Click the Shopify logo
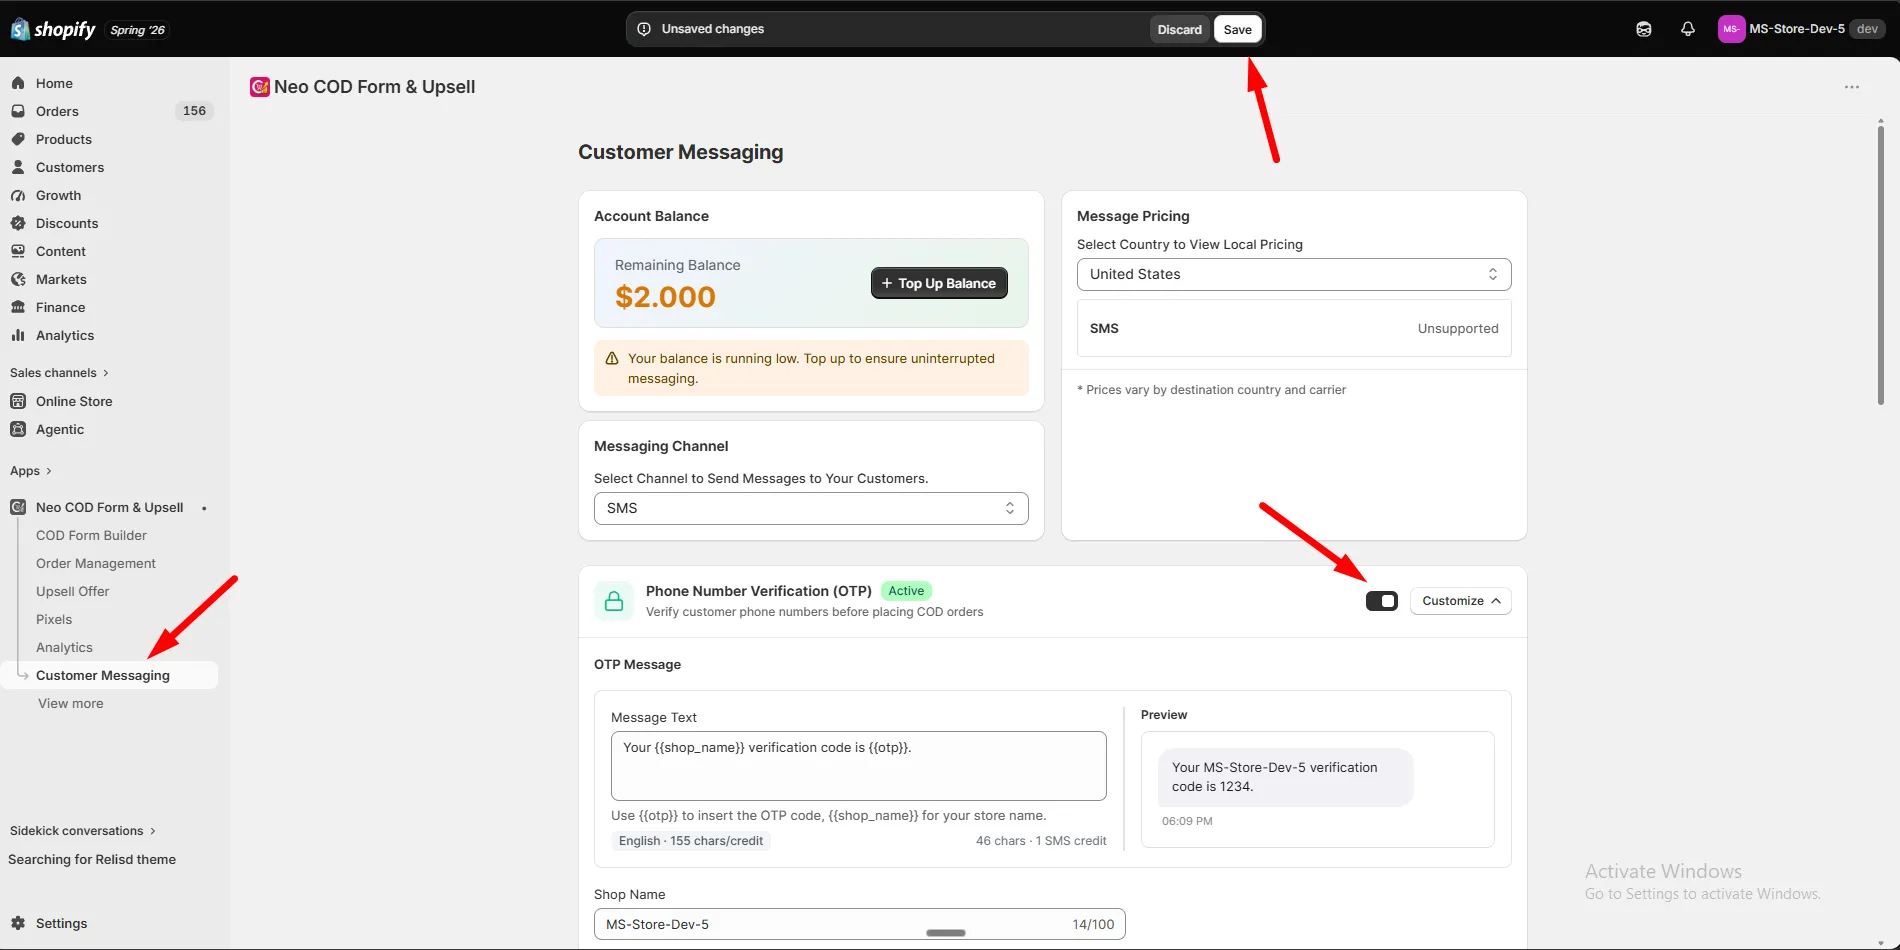Screen dimensions: 1900x950 [x=53, y=29]
